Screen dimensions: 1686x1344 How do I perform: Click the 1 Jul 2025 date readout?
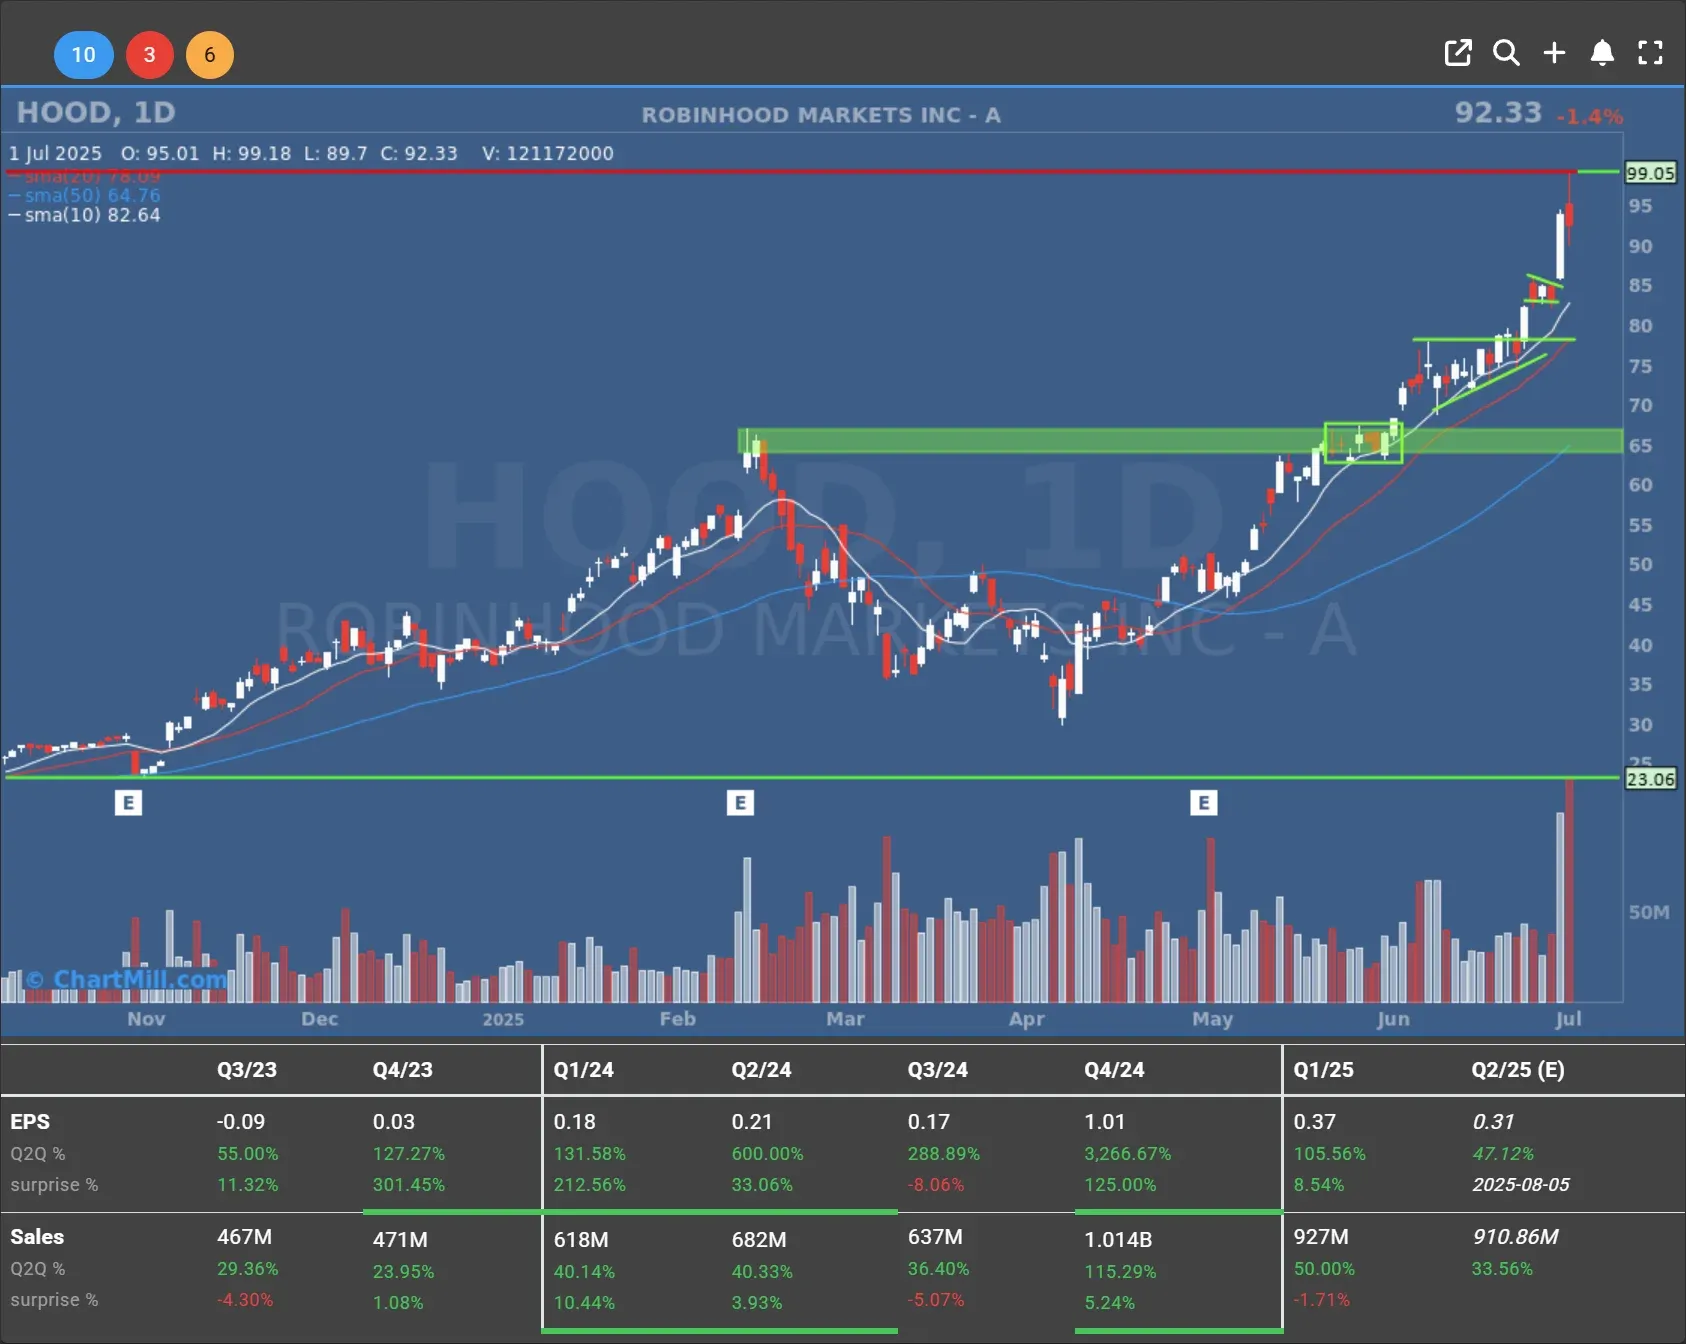pos(56,153)
